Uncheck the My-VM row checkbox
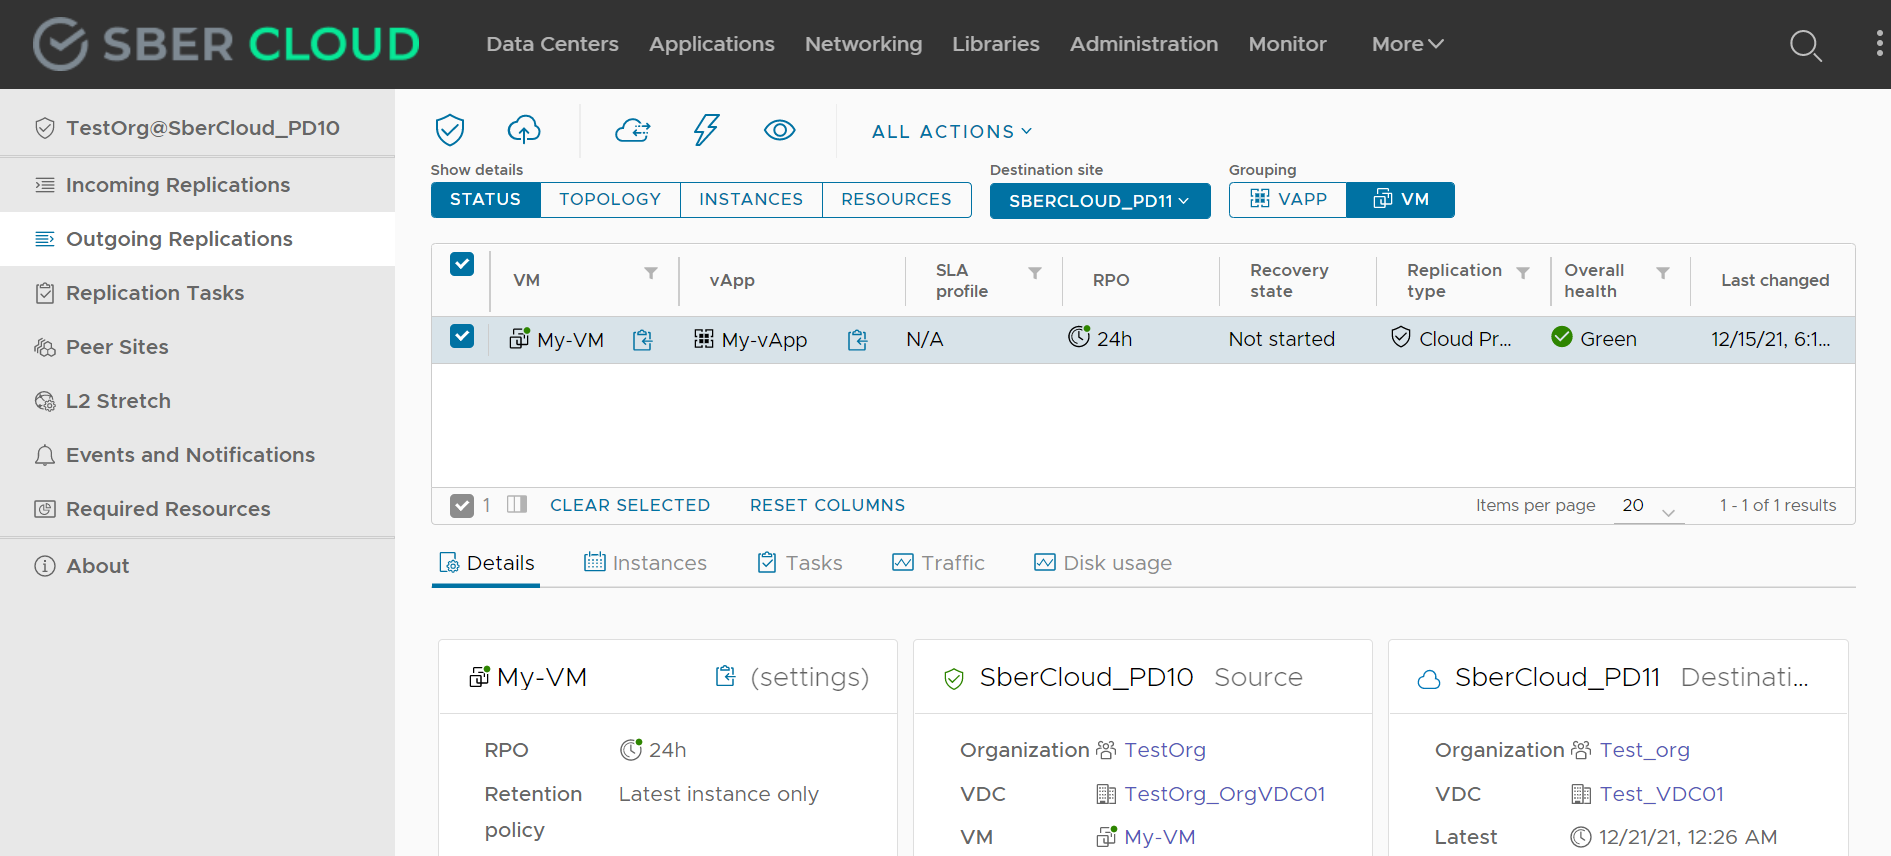This screenshot has width=1891, height=856. coord(462,336)
